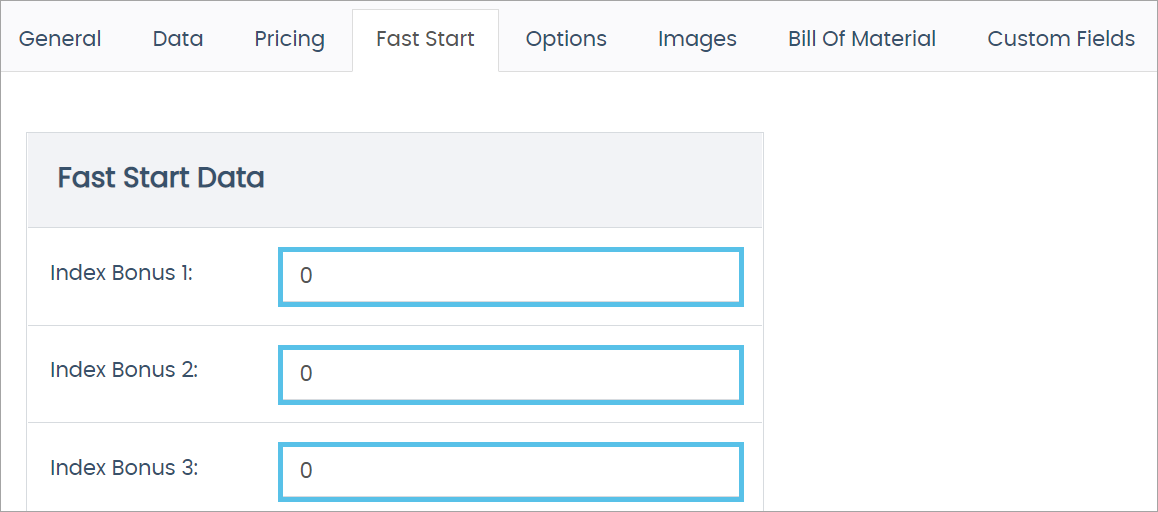This screenshot has width=1158, height=512.
Task: Switch to the Images tab
Action: click(x=697, y=39)
